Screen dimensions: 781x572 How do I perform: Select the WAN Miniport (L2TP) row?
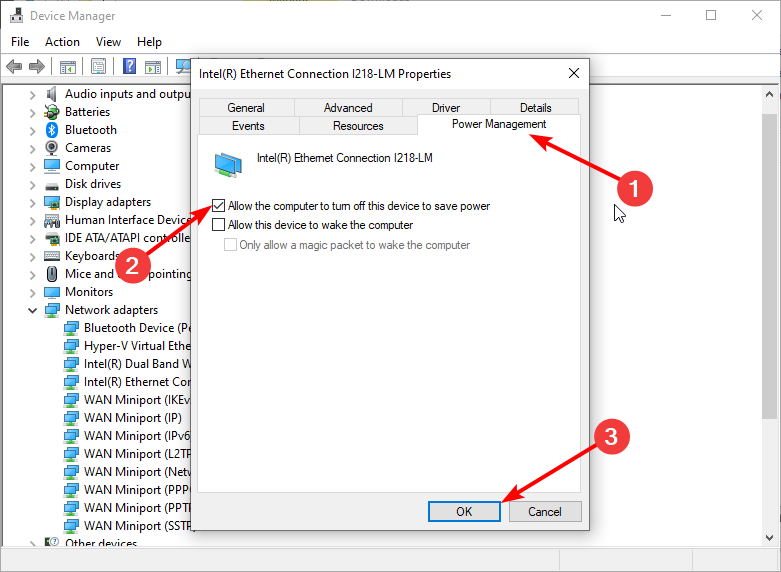click(x=127, y=453)
